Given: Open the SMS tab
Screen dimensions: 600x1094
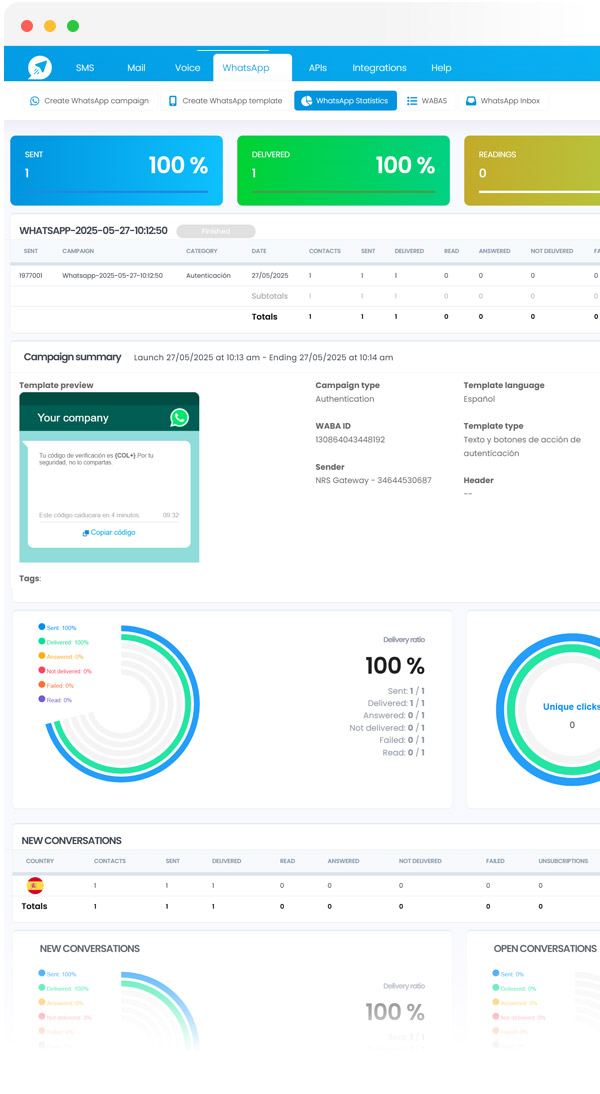Looking at the screenshot, I should [85, 68].
